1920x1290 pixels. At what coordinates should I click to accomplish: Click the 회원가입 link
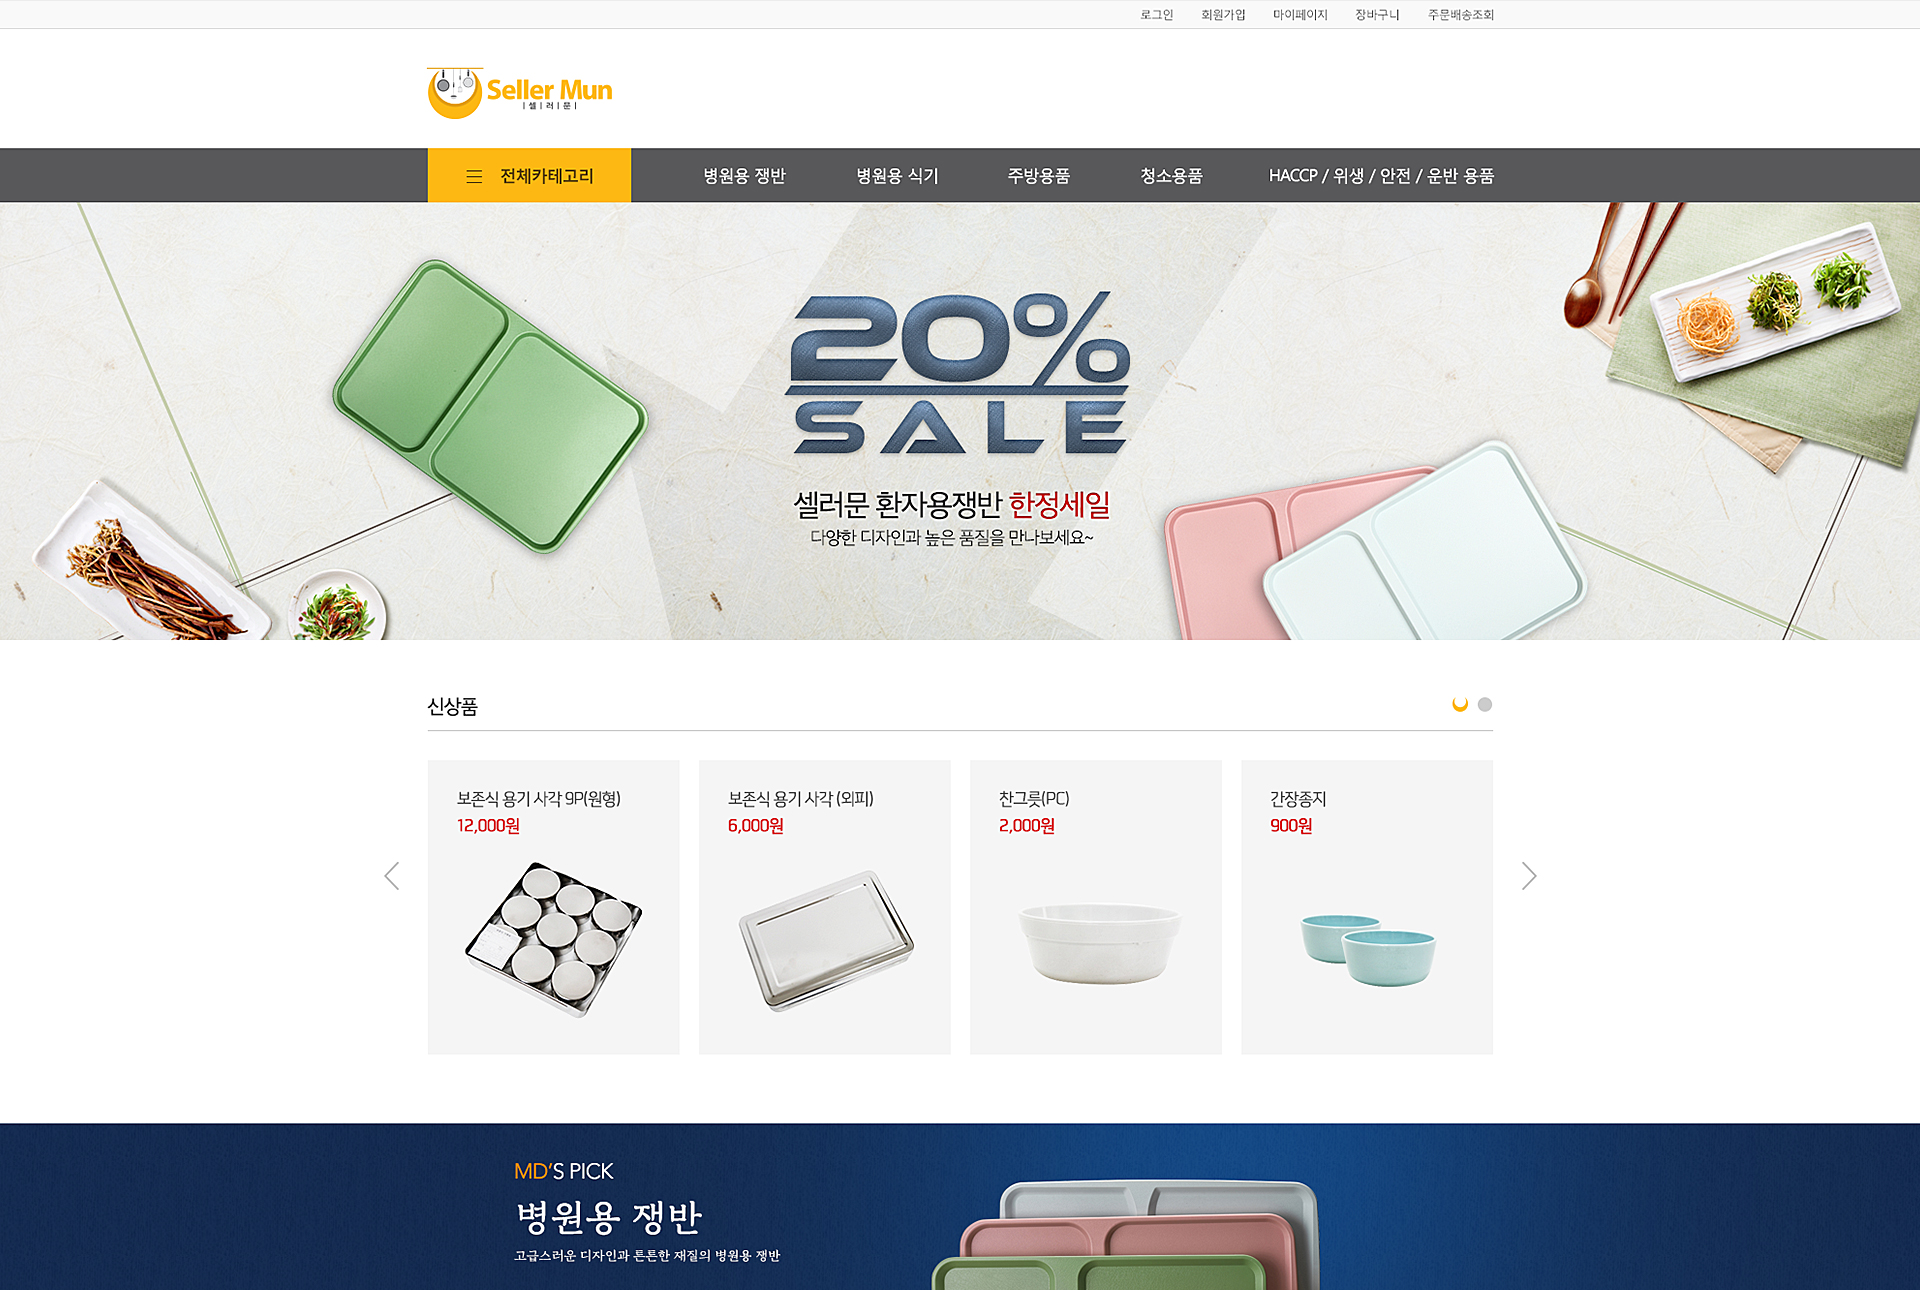[1223, 15]
